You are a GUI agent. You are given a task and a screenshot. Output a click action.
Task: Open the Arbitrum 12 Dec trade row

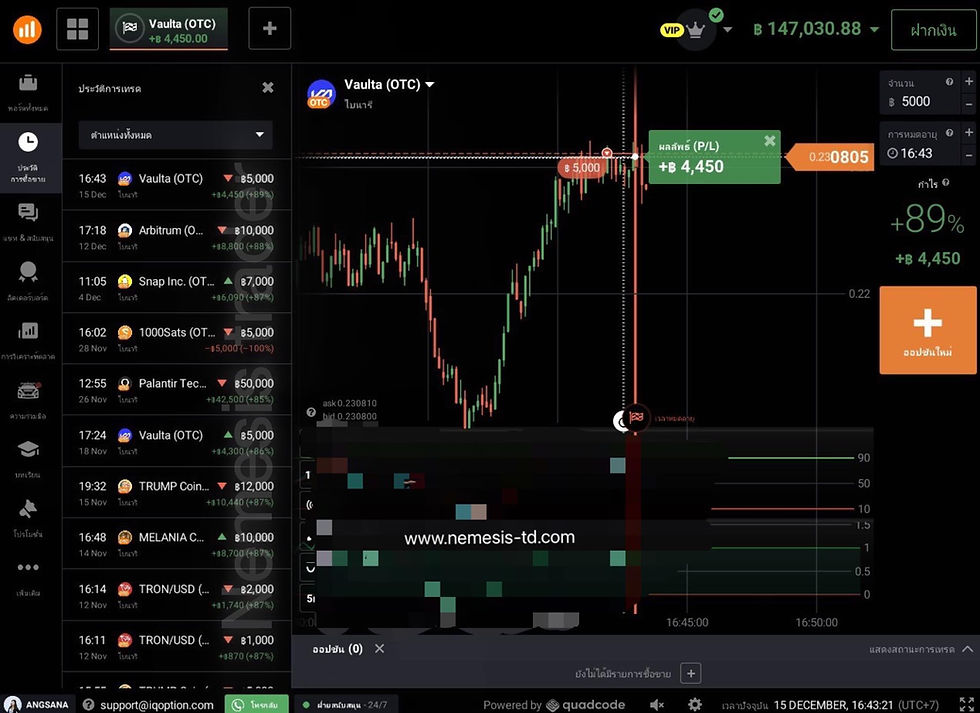(x=176, y=237)
